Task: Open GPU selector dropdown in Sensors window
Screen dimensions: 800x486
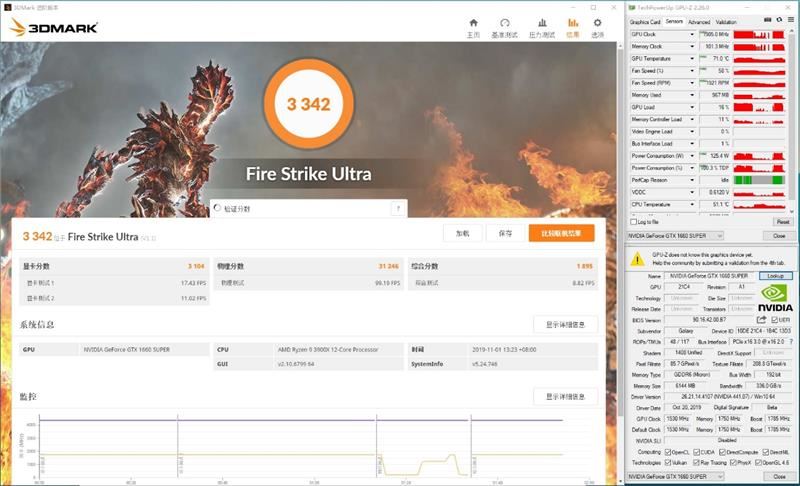Action: click(676, 236)
